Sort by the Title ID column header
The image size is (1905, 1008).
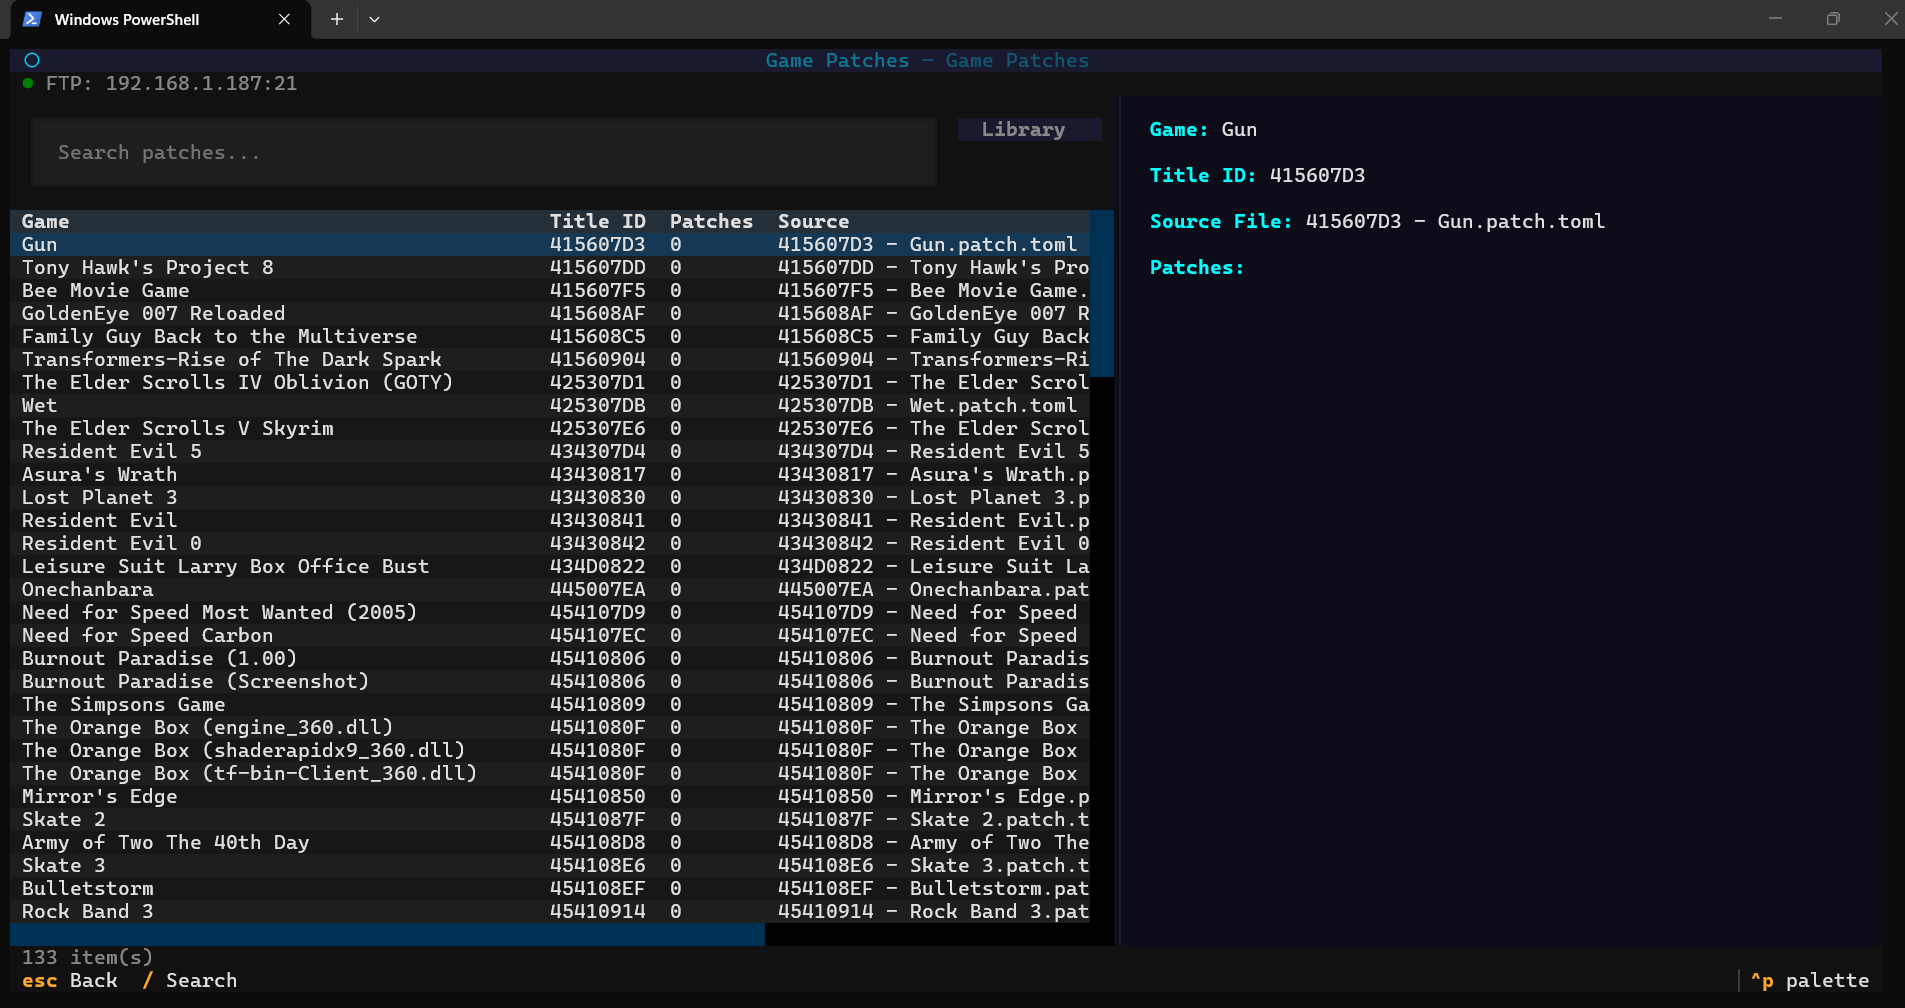(598, 221)
